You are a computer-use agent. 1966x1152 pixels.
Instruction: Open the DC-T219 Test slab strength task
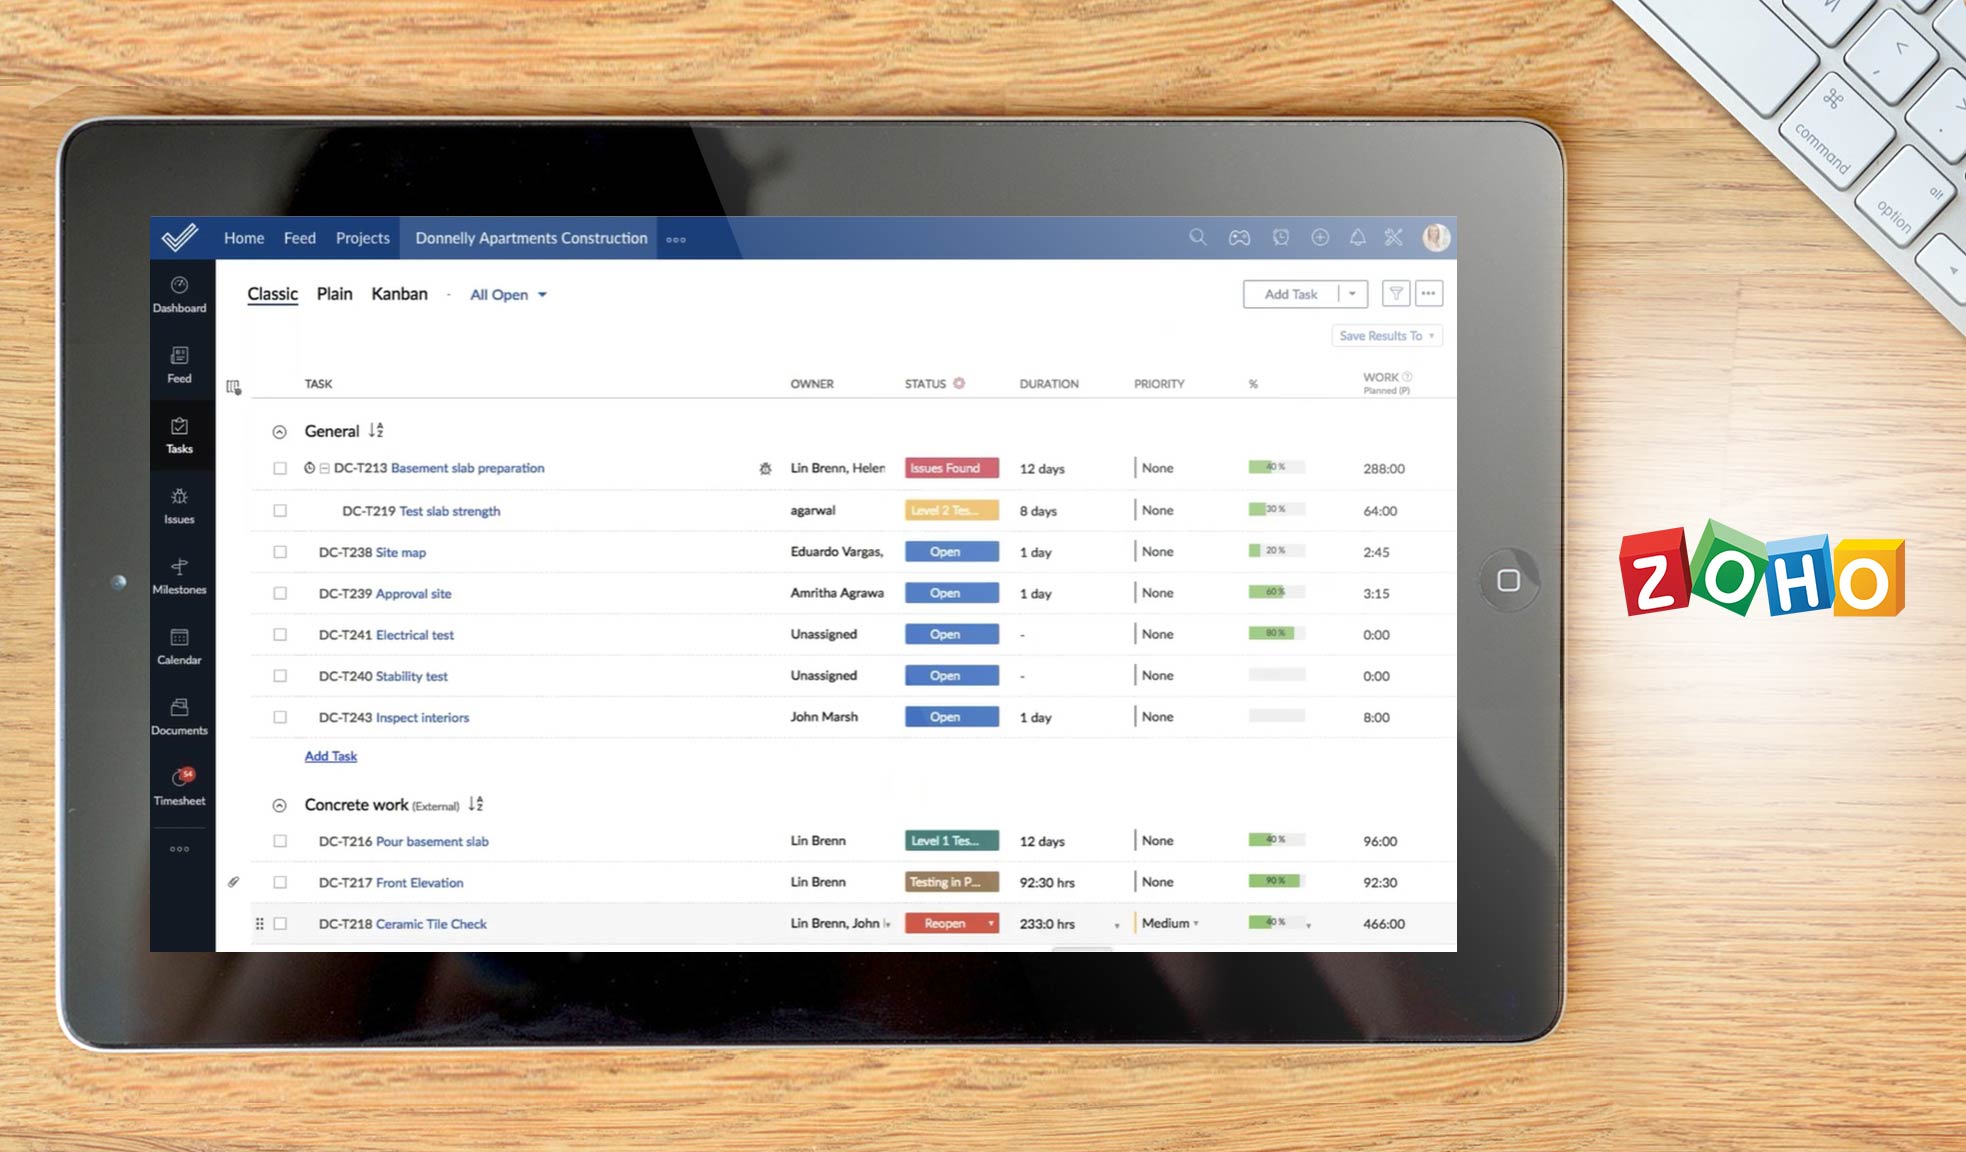[449, 510]
